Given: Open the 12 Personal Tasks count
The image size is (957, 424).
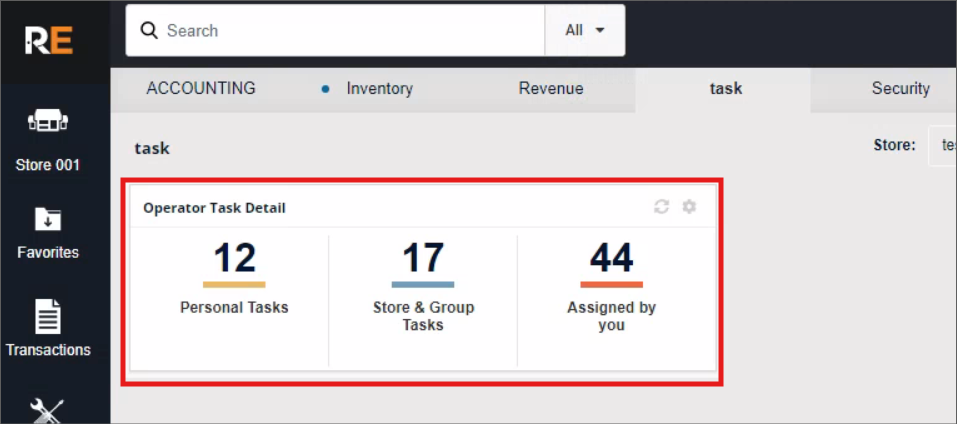Looking at the screenshot, I should [x=234, y=259].
